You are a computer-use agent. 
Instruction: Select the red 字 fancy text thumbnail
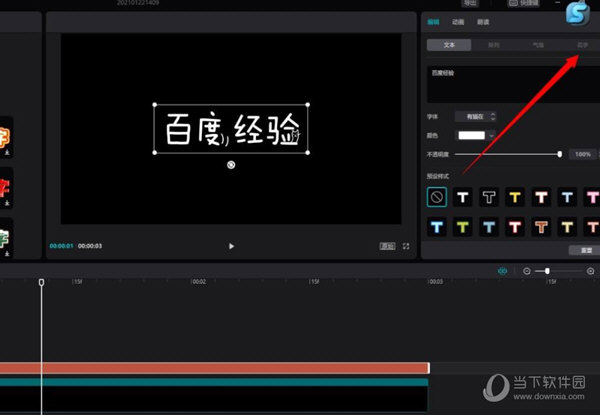(x=6, y=188)
